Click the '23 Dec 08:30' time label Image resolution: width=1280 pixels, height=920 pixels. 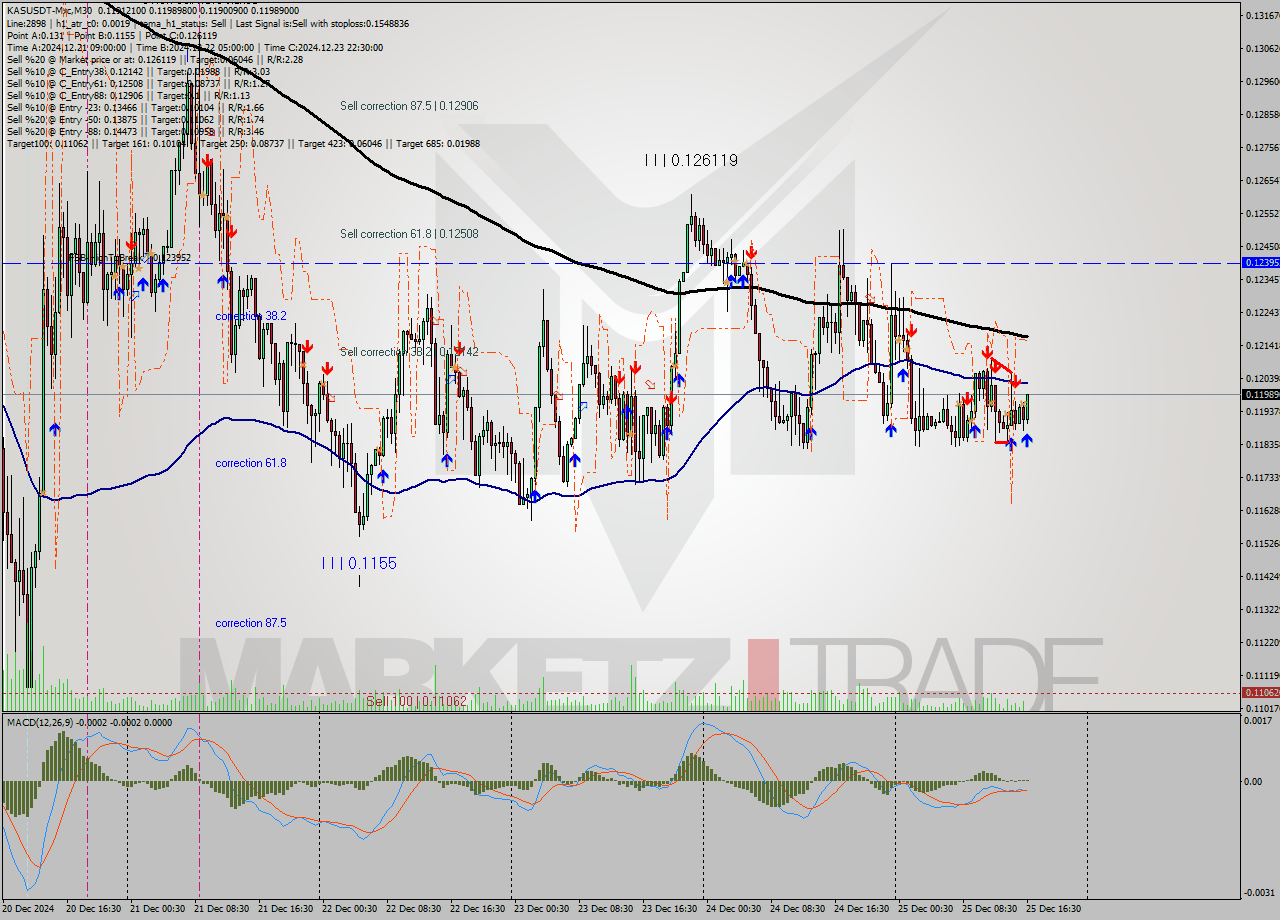[606, 909]
